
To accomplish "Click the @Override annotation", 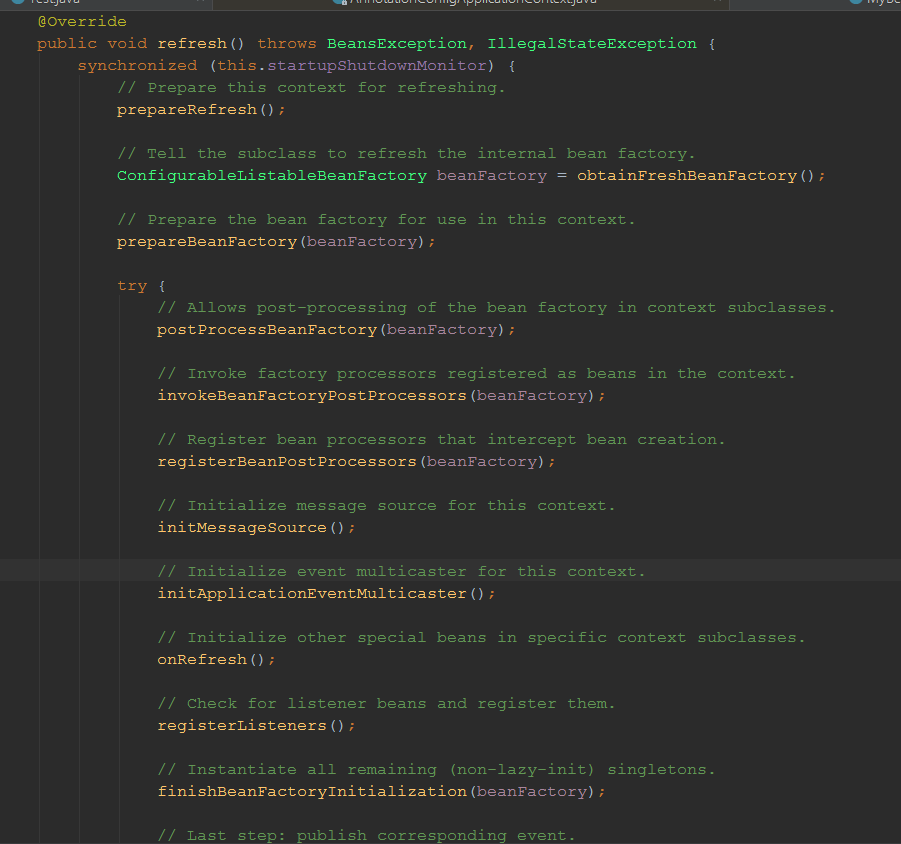I will 82,22.
